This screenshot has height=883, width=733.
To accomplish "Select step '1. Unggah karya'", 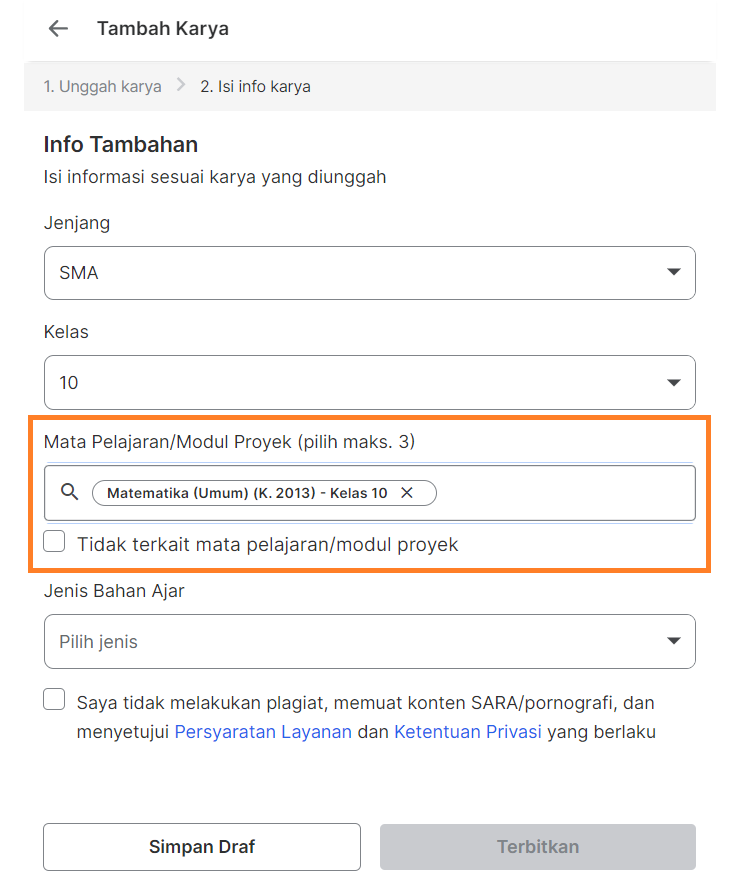I will [x=102, y=86].
